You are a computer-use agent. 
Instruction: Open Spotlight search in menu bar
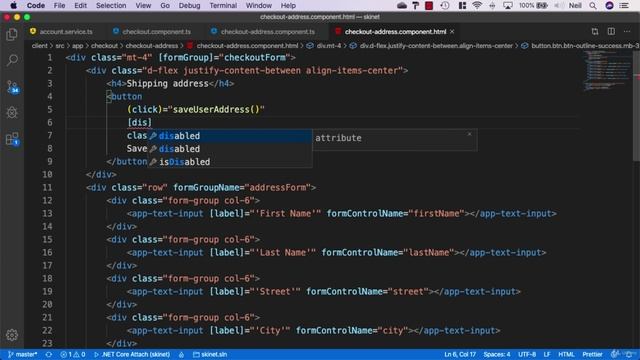point(593,5)
